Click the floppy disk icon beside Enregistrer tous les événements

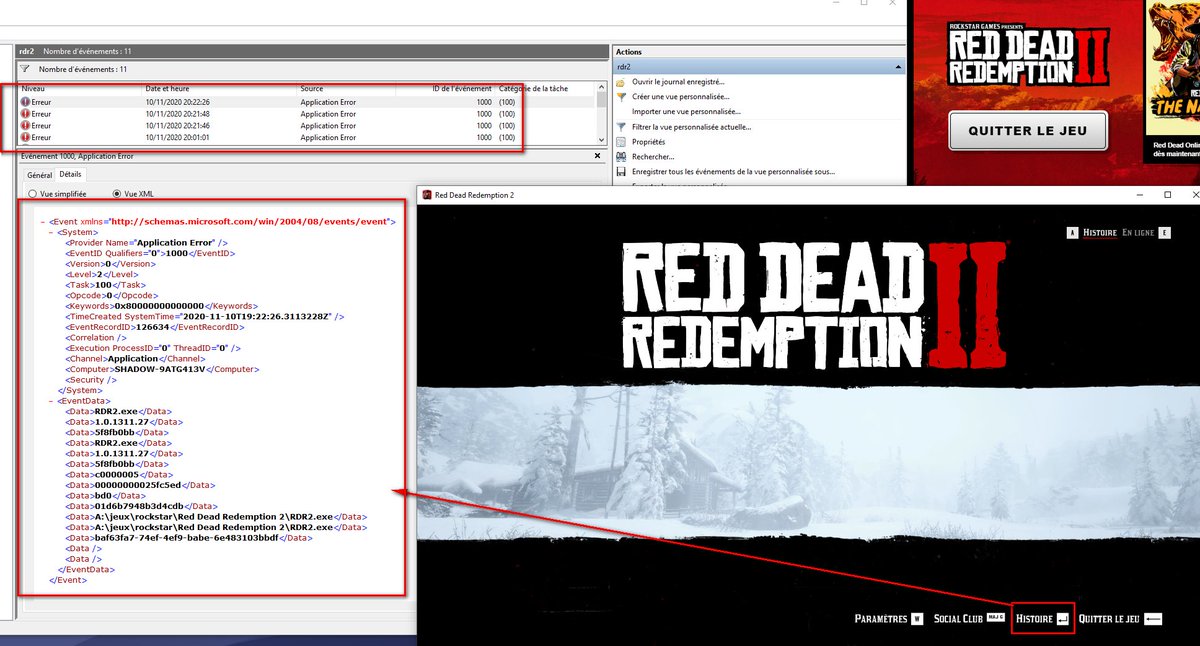(621, 172)
